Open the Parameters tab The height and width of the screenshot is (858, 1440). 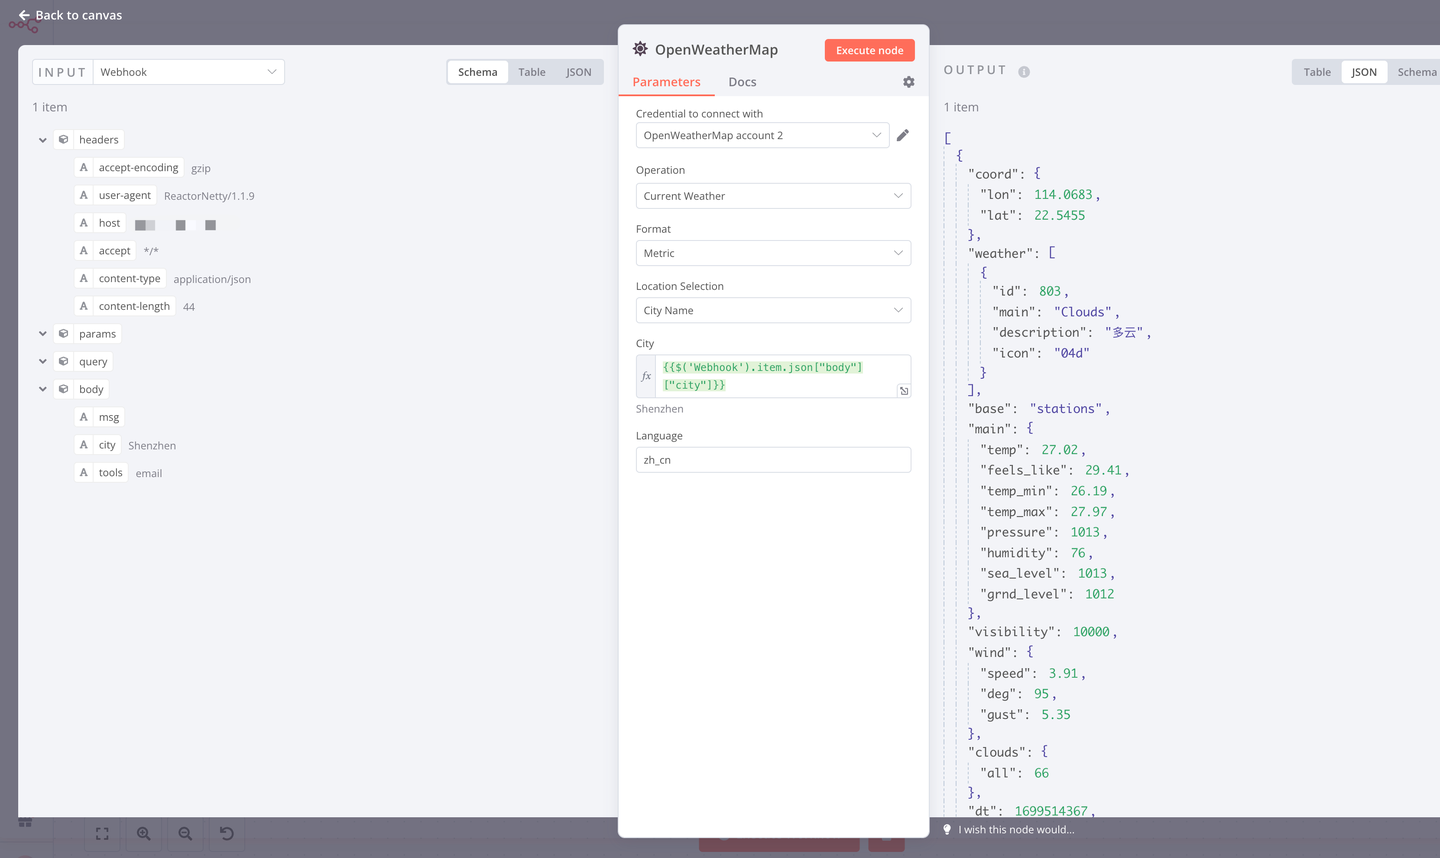[x=666, y=82]
